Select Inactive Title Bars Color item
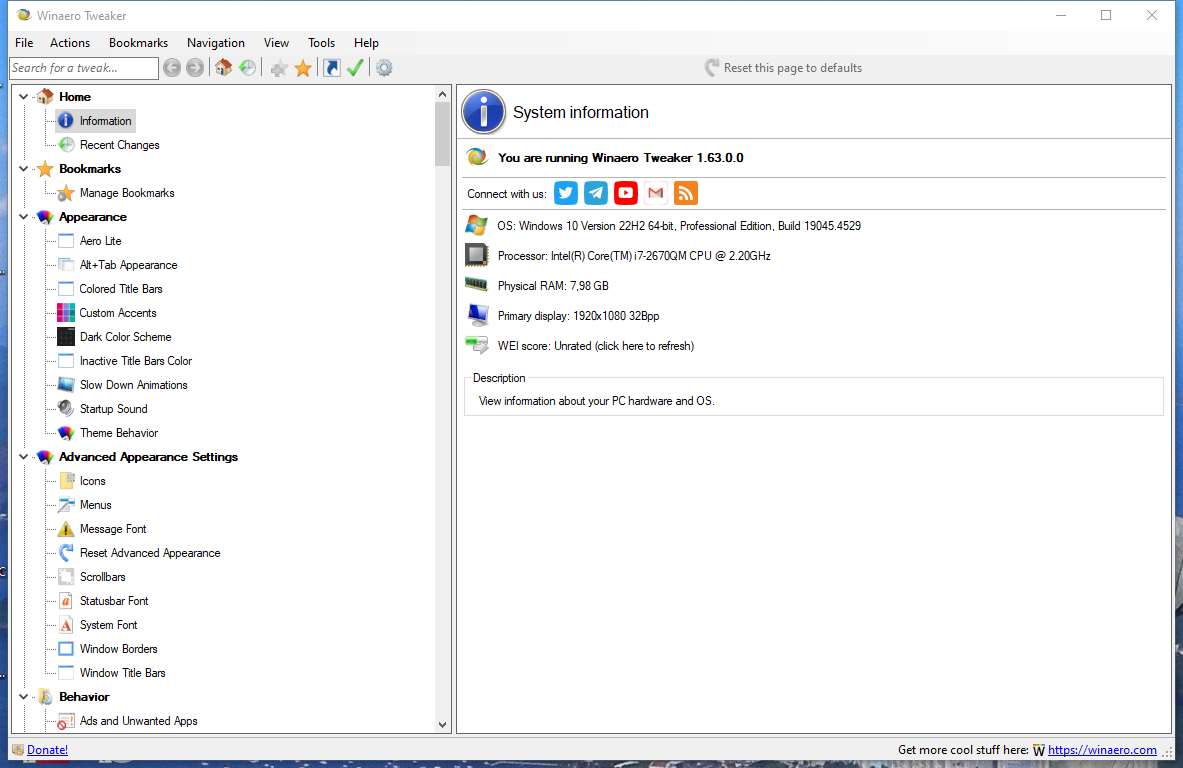1183x768 pixels. [136, 361]
